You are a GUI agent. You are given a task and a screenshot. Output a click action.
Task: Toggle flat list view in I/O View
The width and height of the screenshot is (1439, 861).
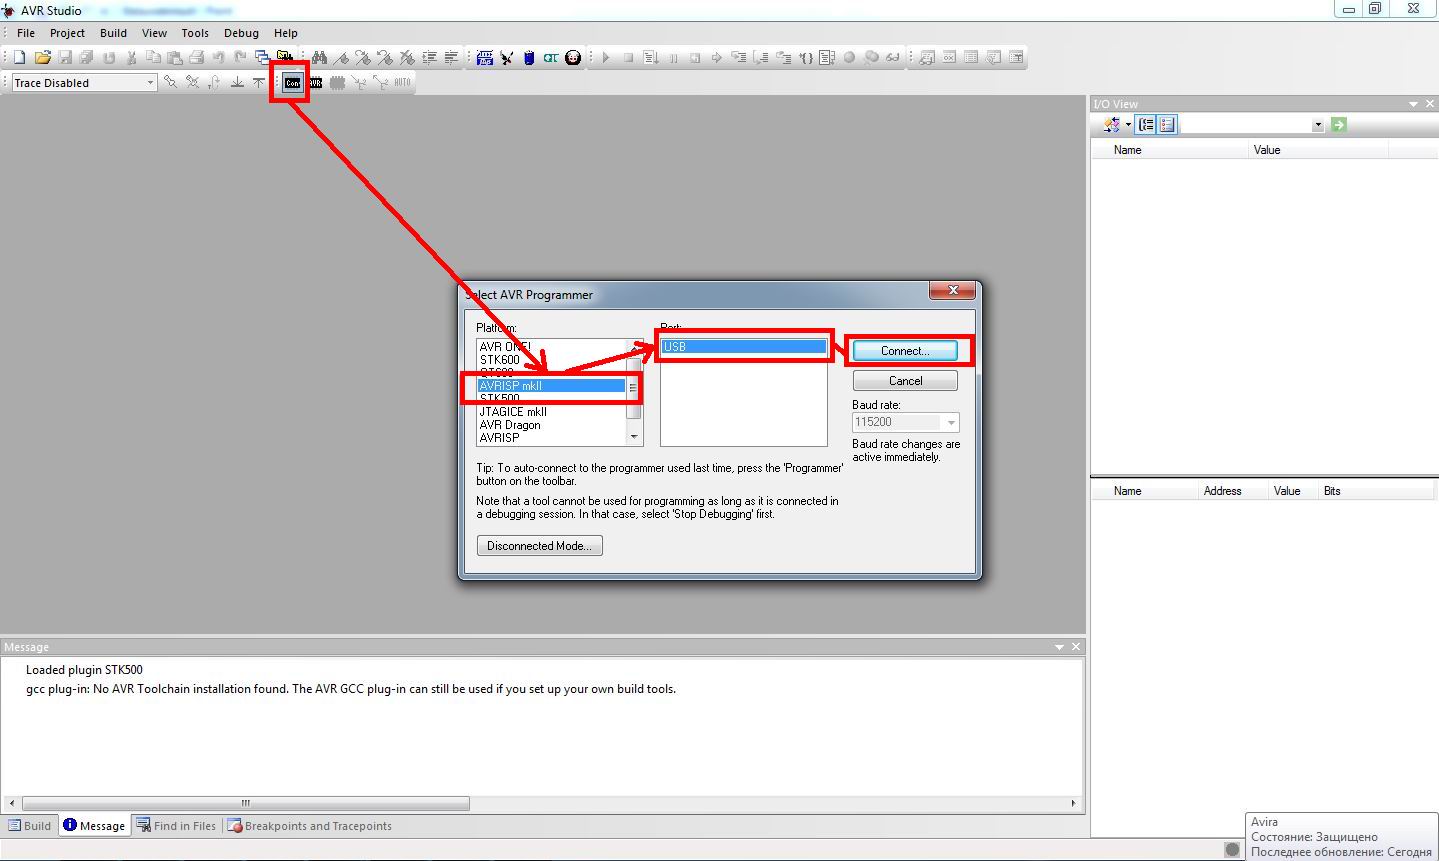(x=1167, y=125)
